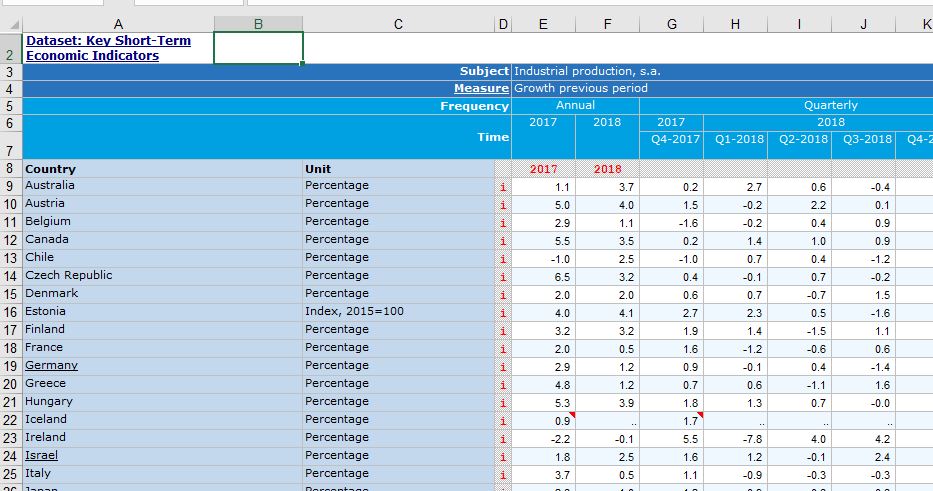Click the red info icon in Israel row
933x491 pixels.
[x=503, y=457]
